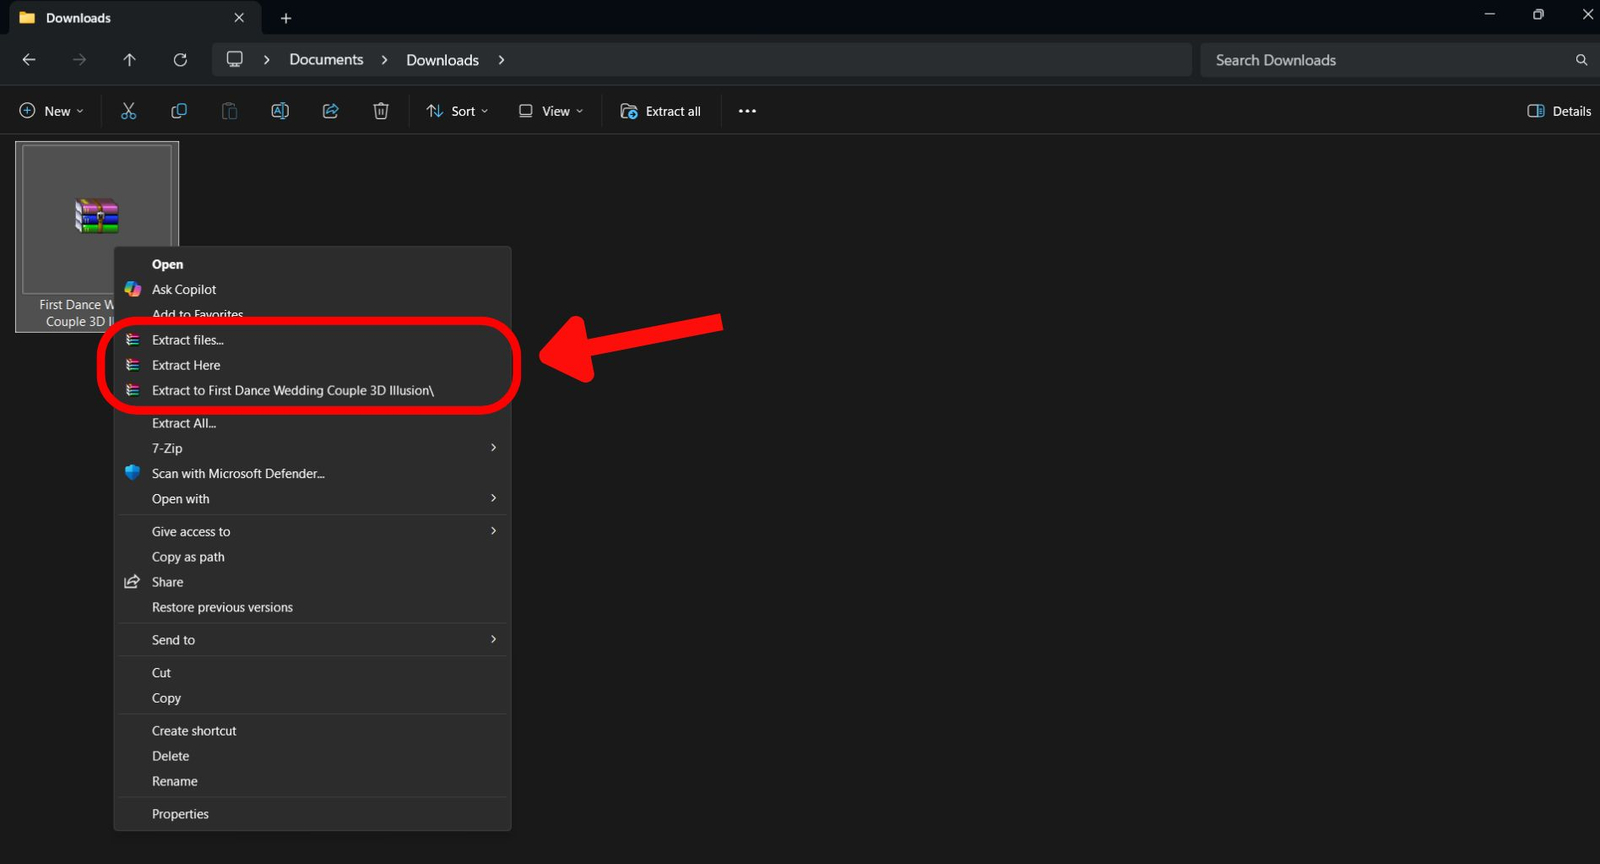This screenshot has width=1600, height=864.
Task: Click the This PC monitor icon in address bar
Action: 235,60
